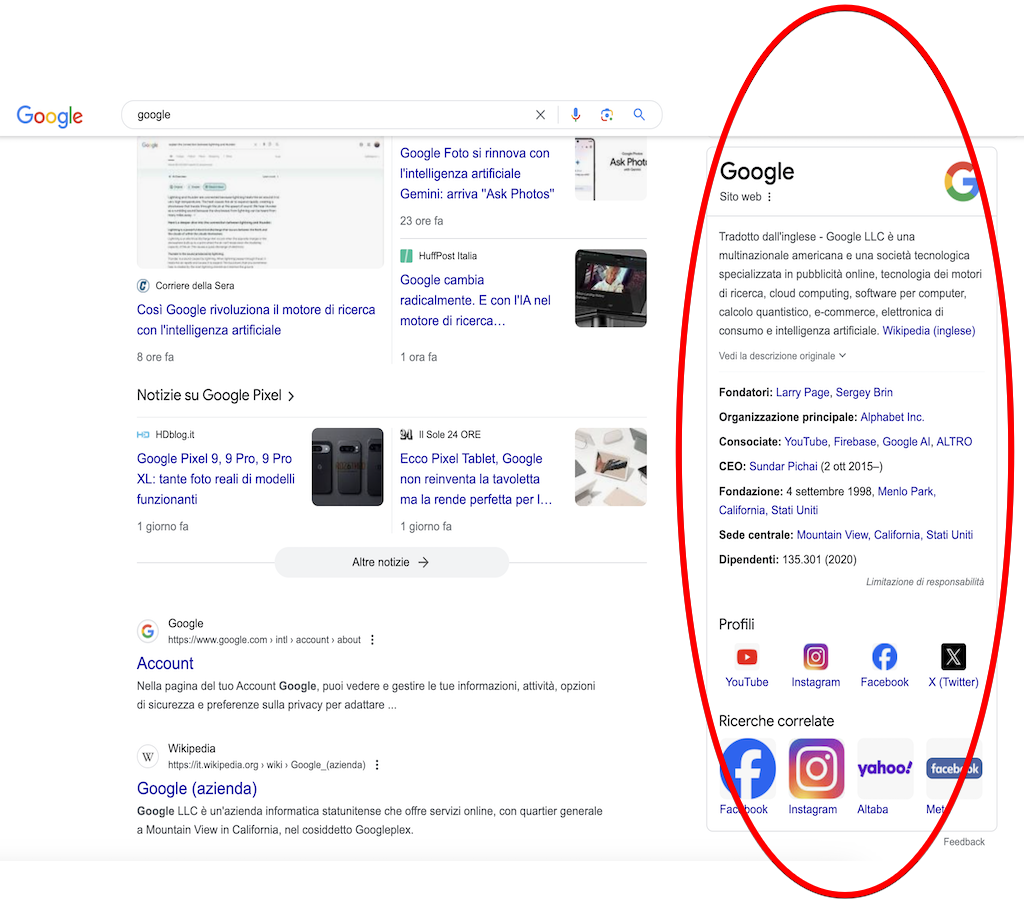
Task: Click the HDblog.it source icon
Action: pos(143,434)
